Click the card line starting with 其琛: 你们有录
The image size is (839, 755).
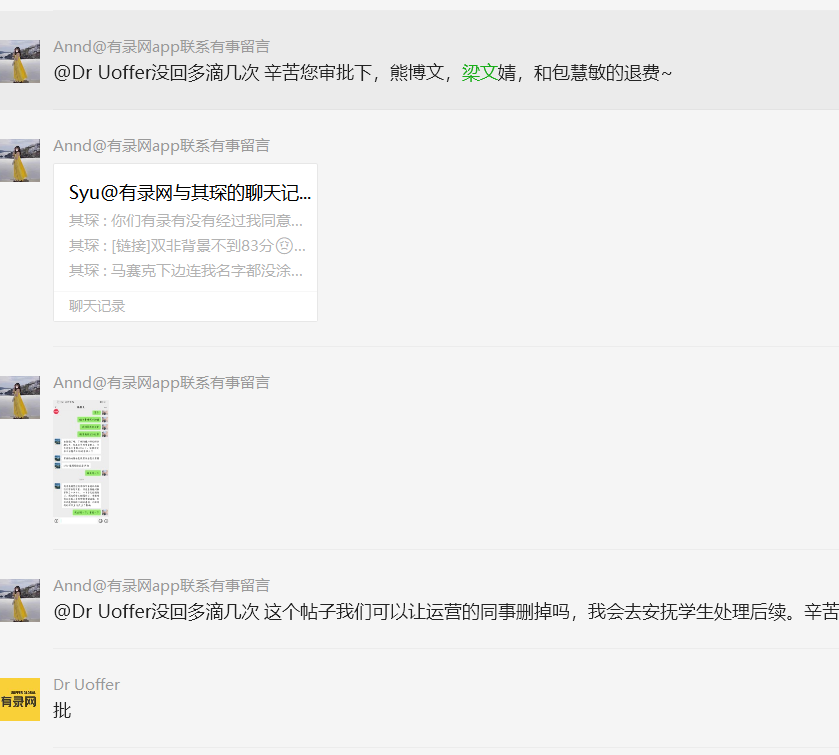click(x=185, y=221)
